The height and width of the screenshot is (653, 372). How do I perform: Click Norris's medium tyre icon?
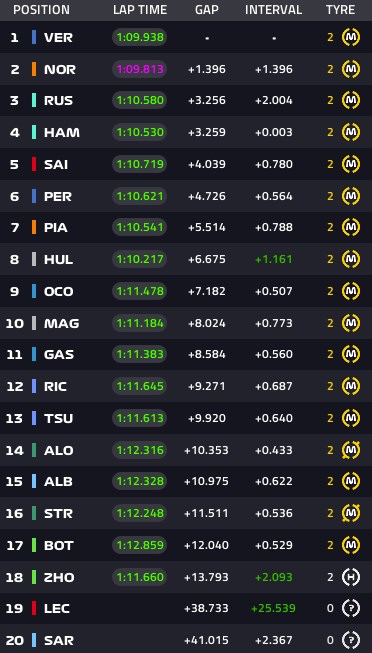351,69
